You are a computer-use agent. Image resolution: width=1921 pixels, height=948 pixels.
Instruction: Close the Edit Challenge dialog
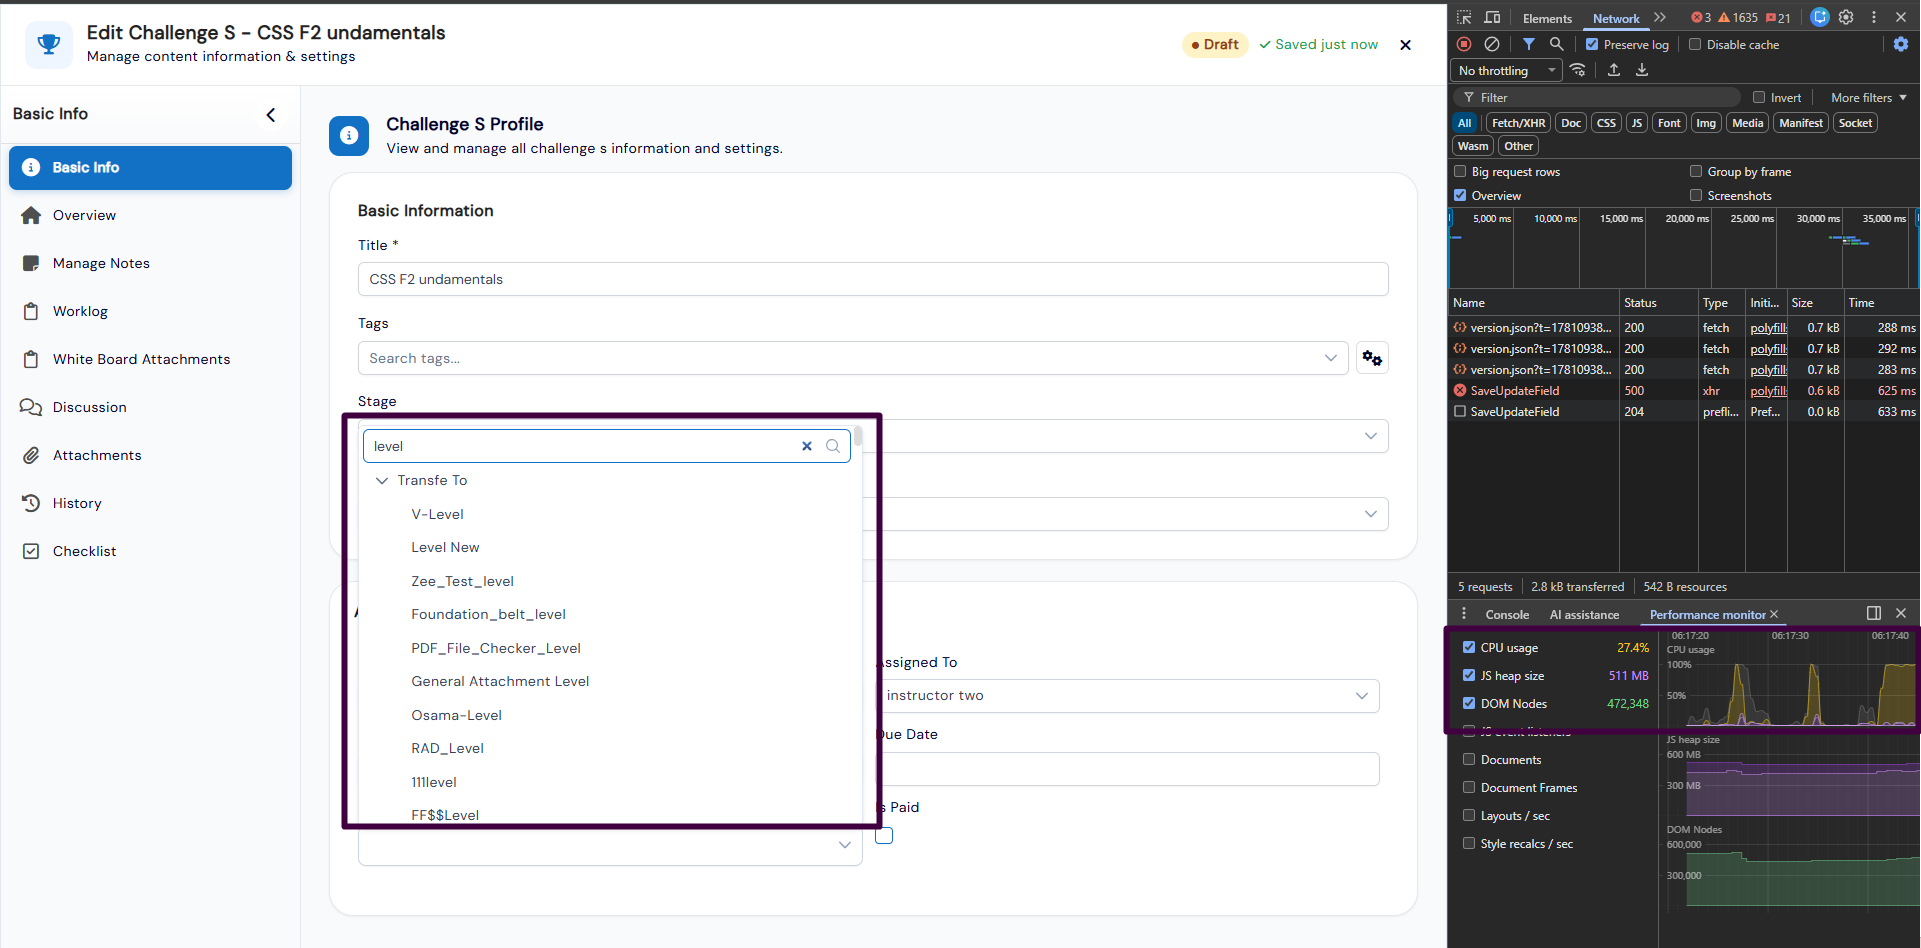pyautogui.click(x=1405, y=45)
